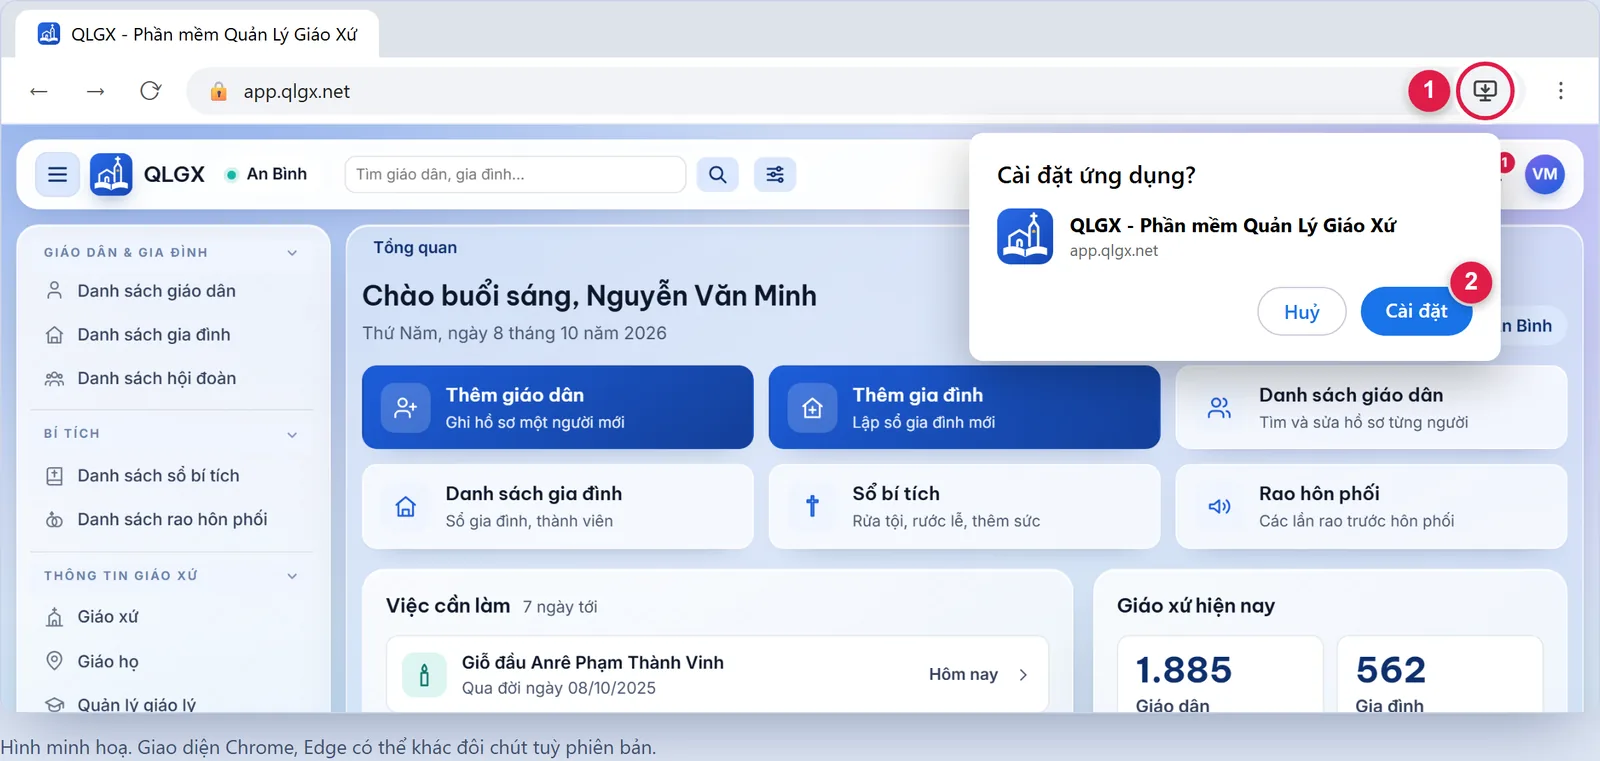
Task: Click the house icon beside Danh sách gia đình
Action: pos(55,335)
